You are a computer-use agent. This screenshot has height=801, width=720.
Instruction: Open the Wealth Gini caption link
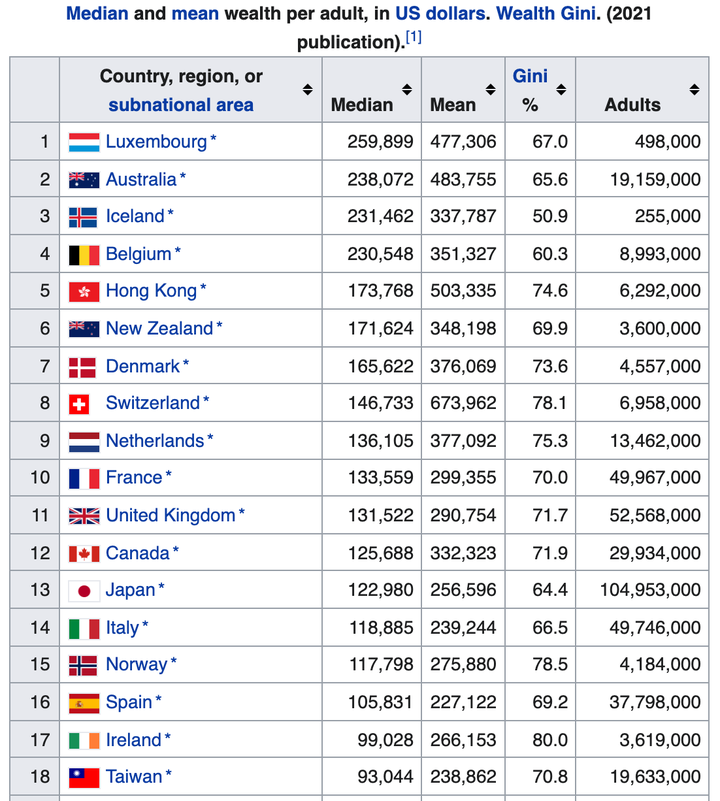click(546, 13)
